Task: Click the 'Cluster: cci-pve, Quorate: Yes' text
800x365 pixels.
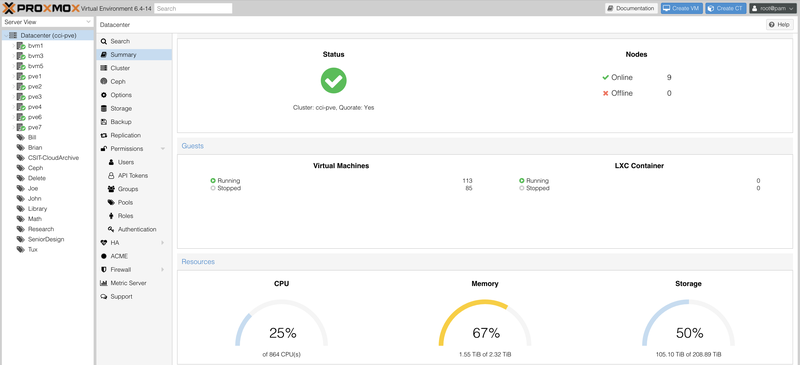Action: pos(333,108)
